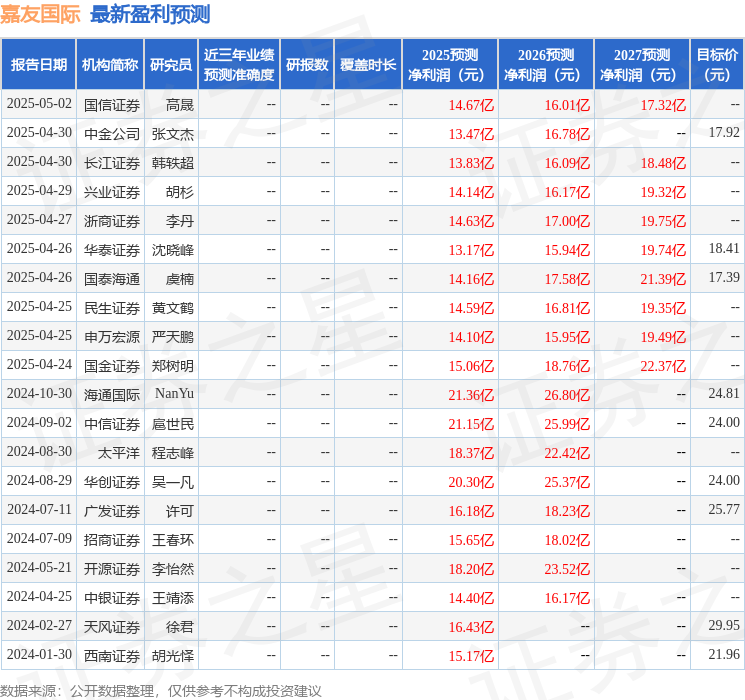
Task: Click the 19.32亿 profit value
Action: pos(663,192)
